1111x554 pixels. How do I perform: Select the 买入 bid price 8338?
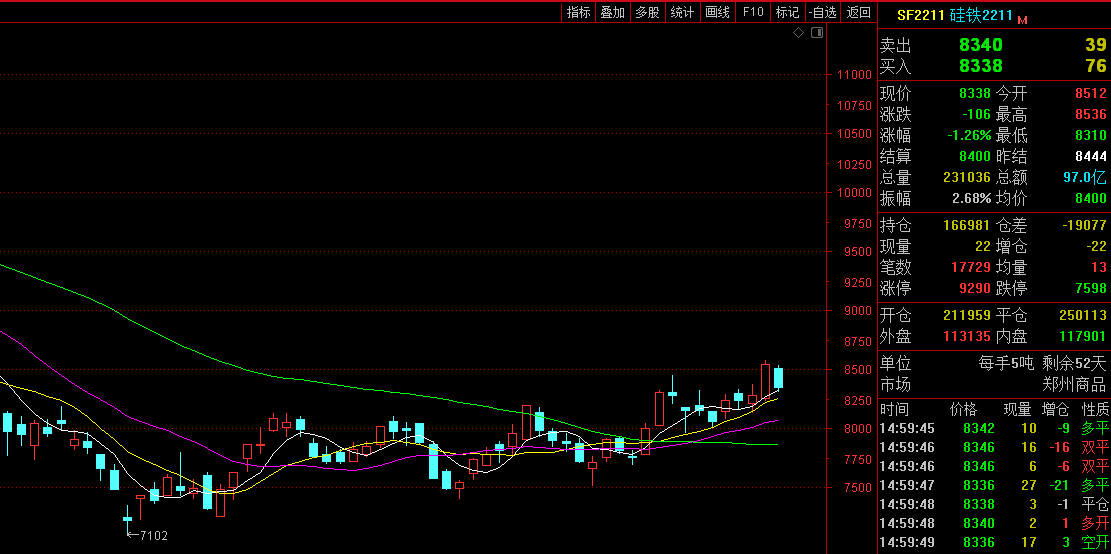tap(979, 66)
